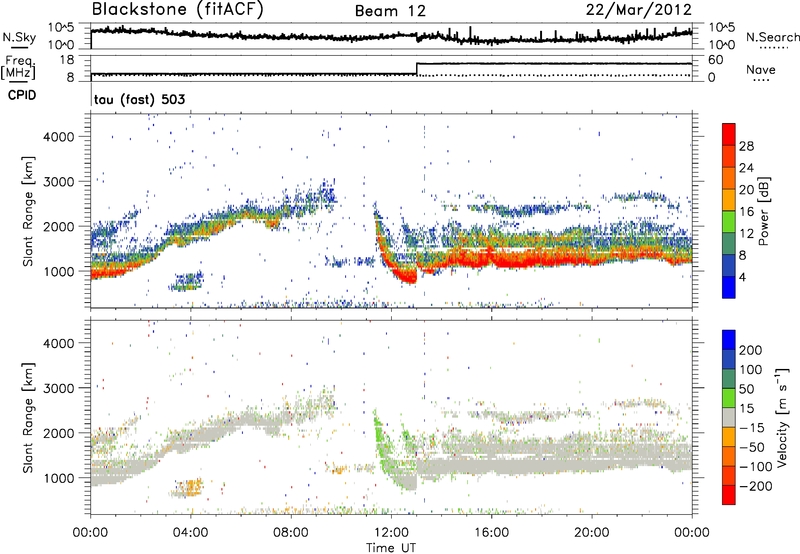
Task: Click the CPID label
Action: pyautogui.click(x=22, y=95)
